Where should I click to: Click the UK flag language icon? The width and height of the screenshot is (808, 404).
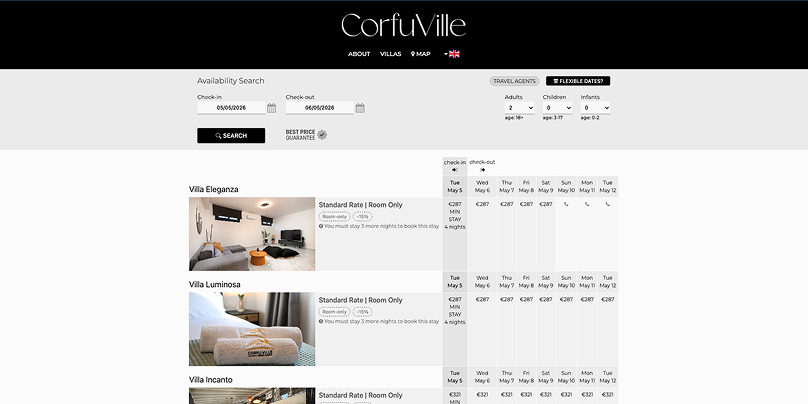point(454,54)
